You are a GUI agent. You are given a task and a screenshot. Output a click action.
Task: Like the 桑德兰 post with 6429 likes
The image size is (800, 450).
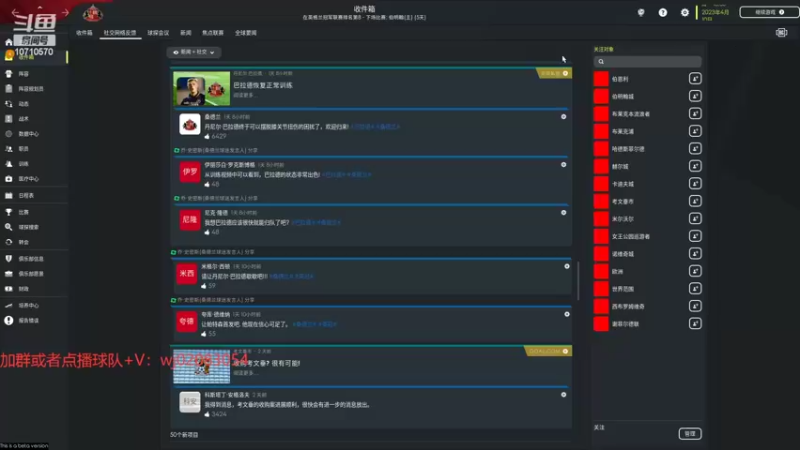(x=207, y=136)
